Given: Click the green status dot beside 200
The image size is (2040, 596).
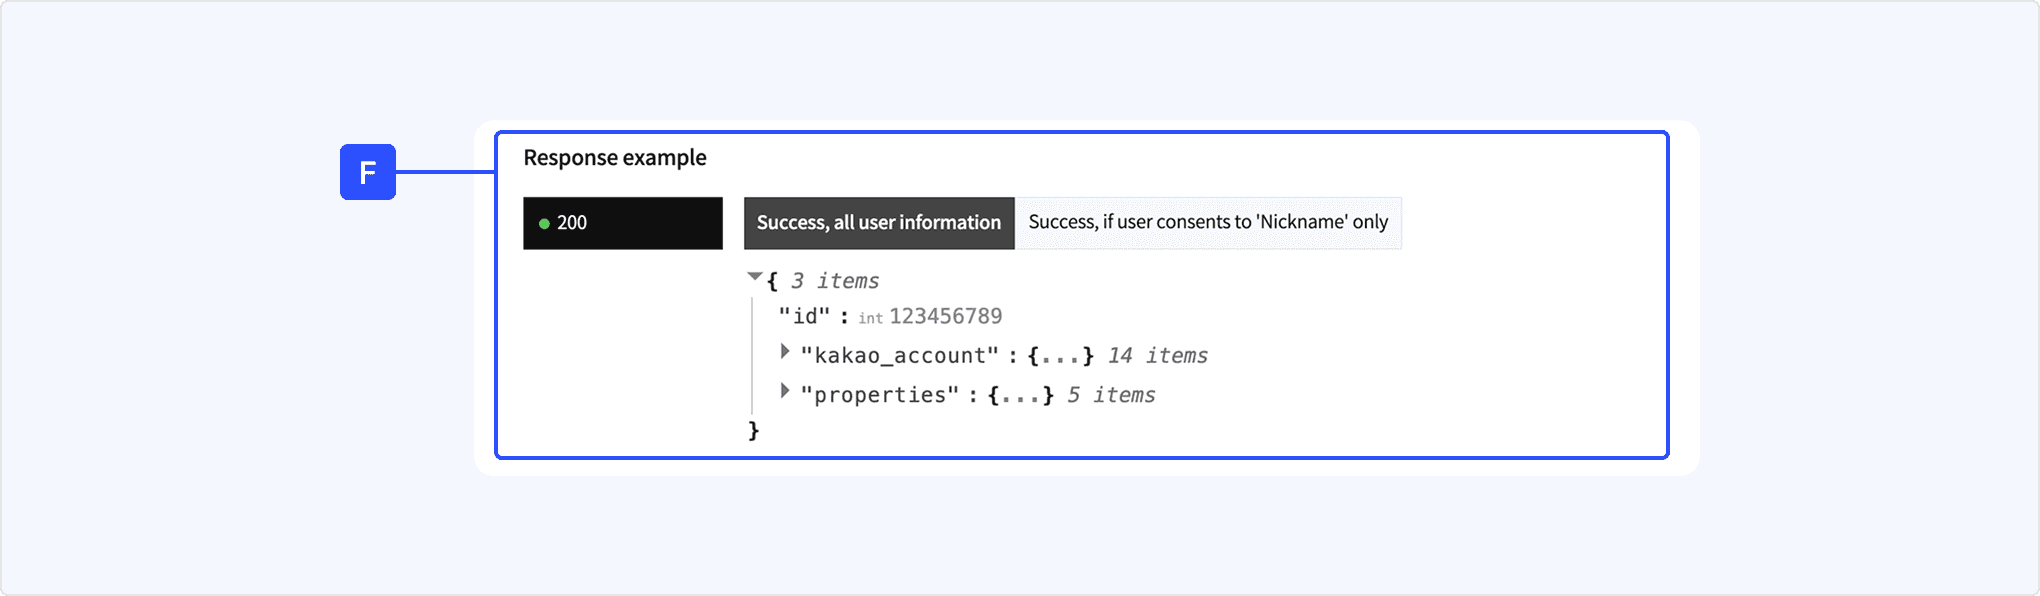Looking at the screenshot, I should (544, 224).
